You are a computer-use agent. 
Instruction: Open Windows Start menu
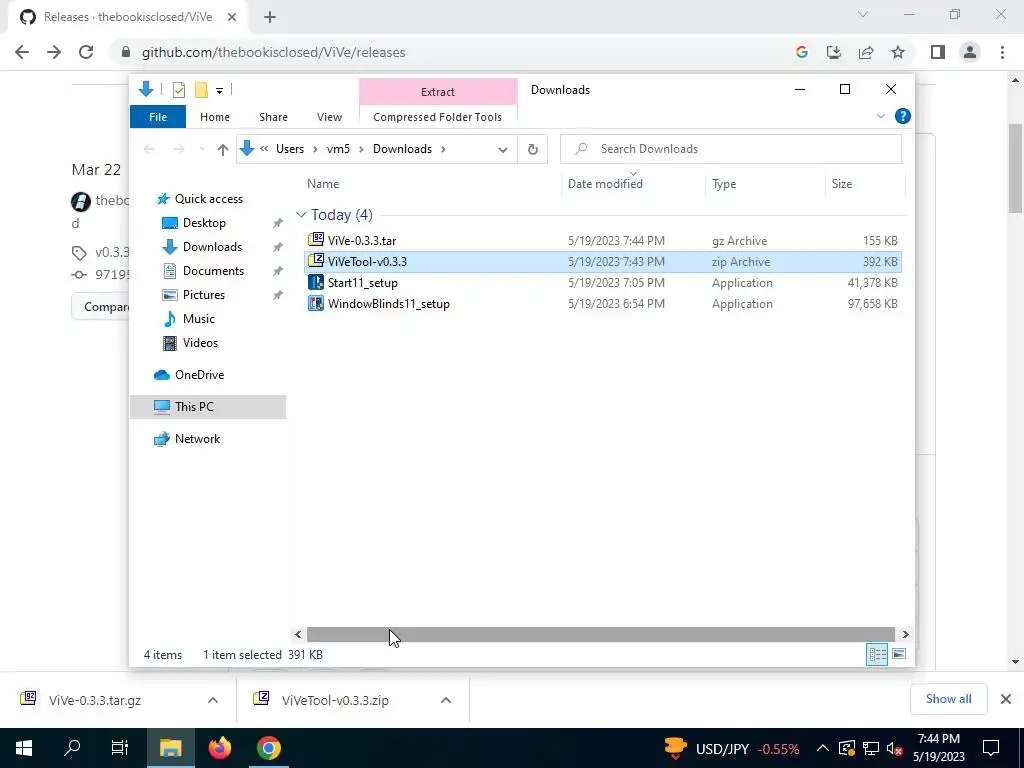point(24,748)
